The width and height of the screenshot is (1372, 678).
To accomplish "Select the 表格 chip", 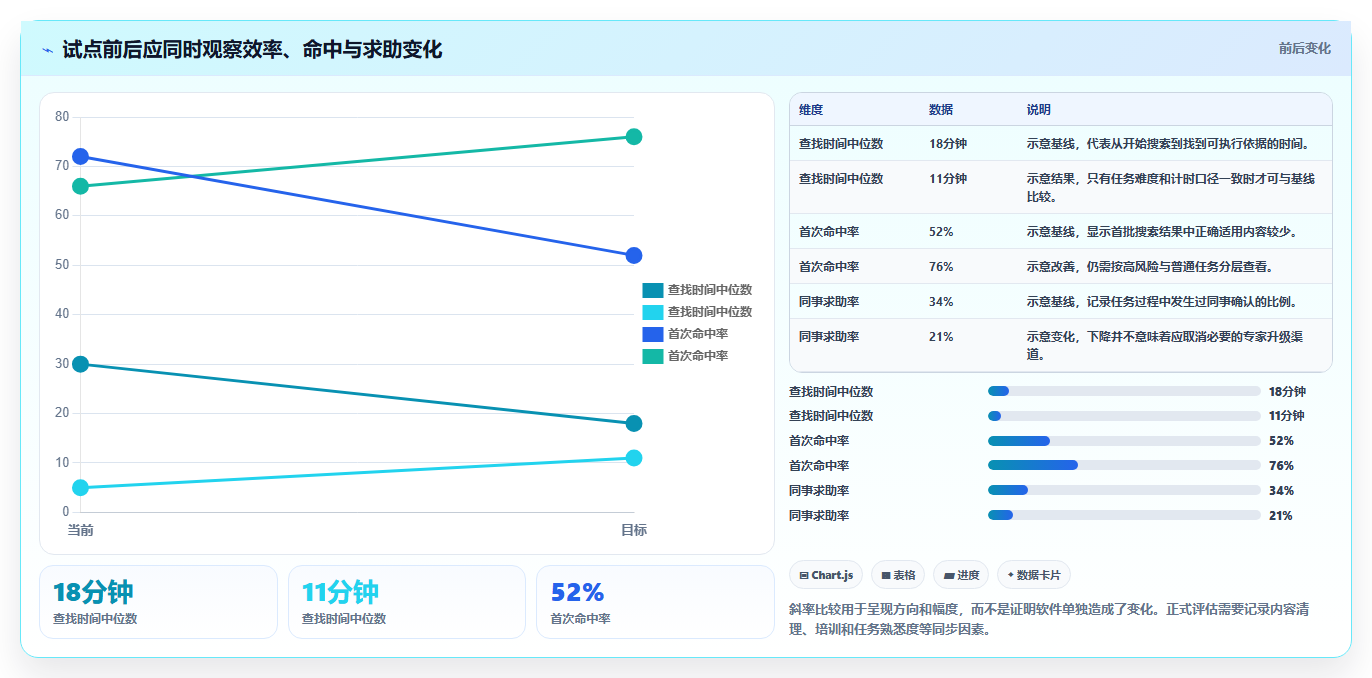I will 898,575.
